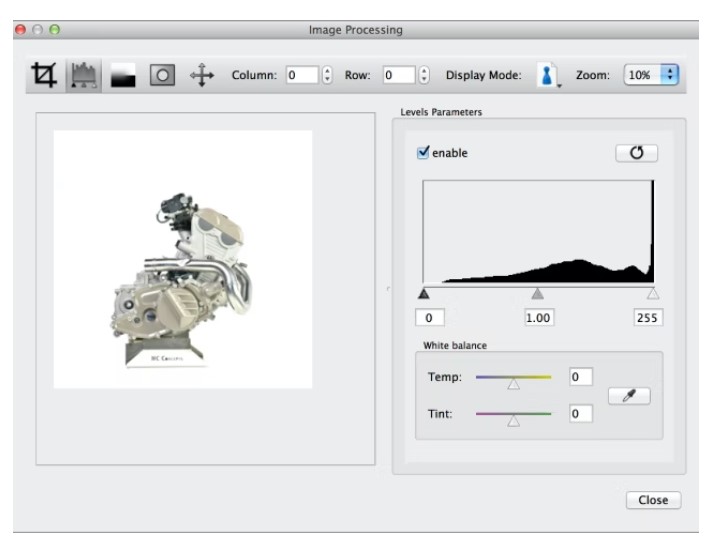Select the vignette frame tool icon

(162, 76)
